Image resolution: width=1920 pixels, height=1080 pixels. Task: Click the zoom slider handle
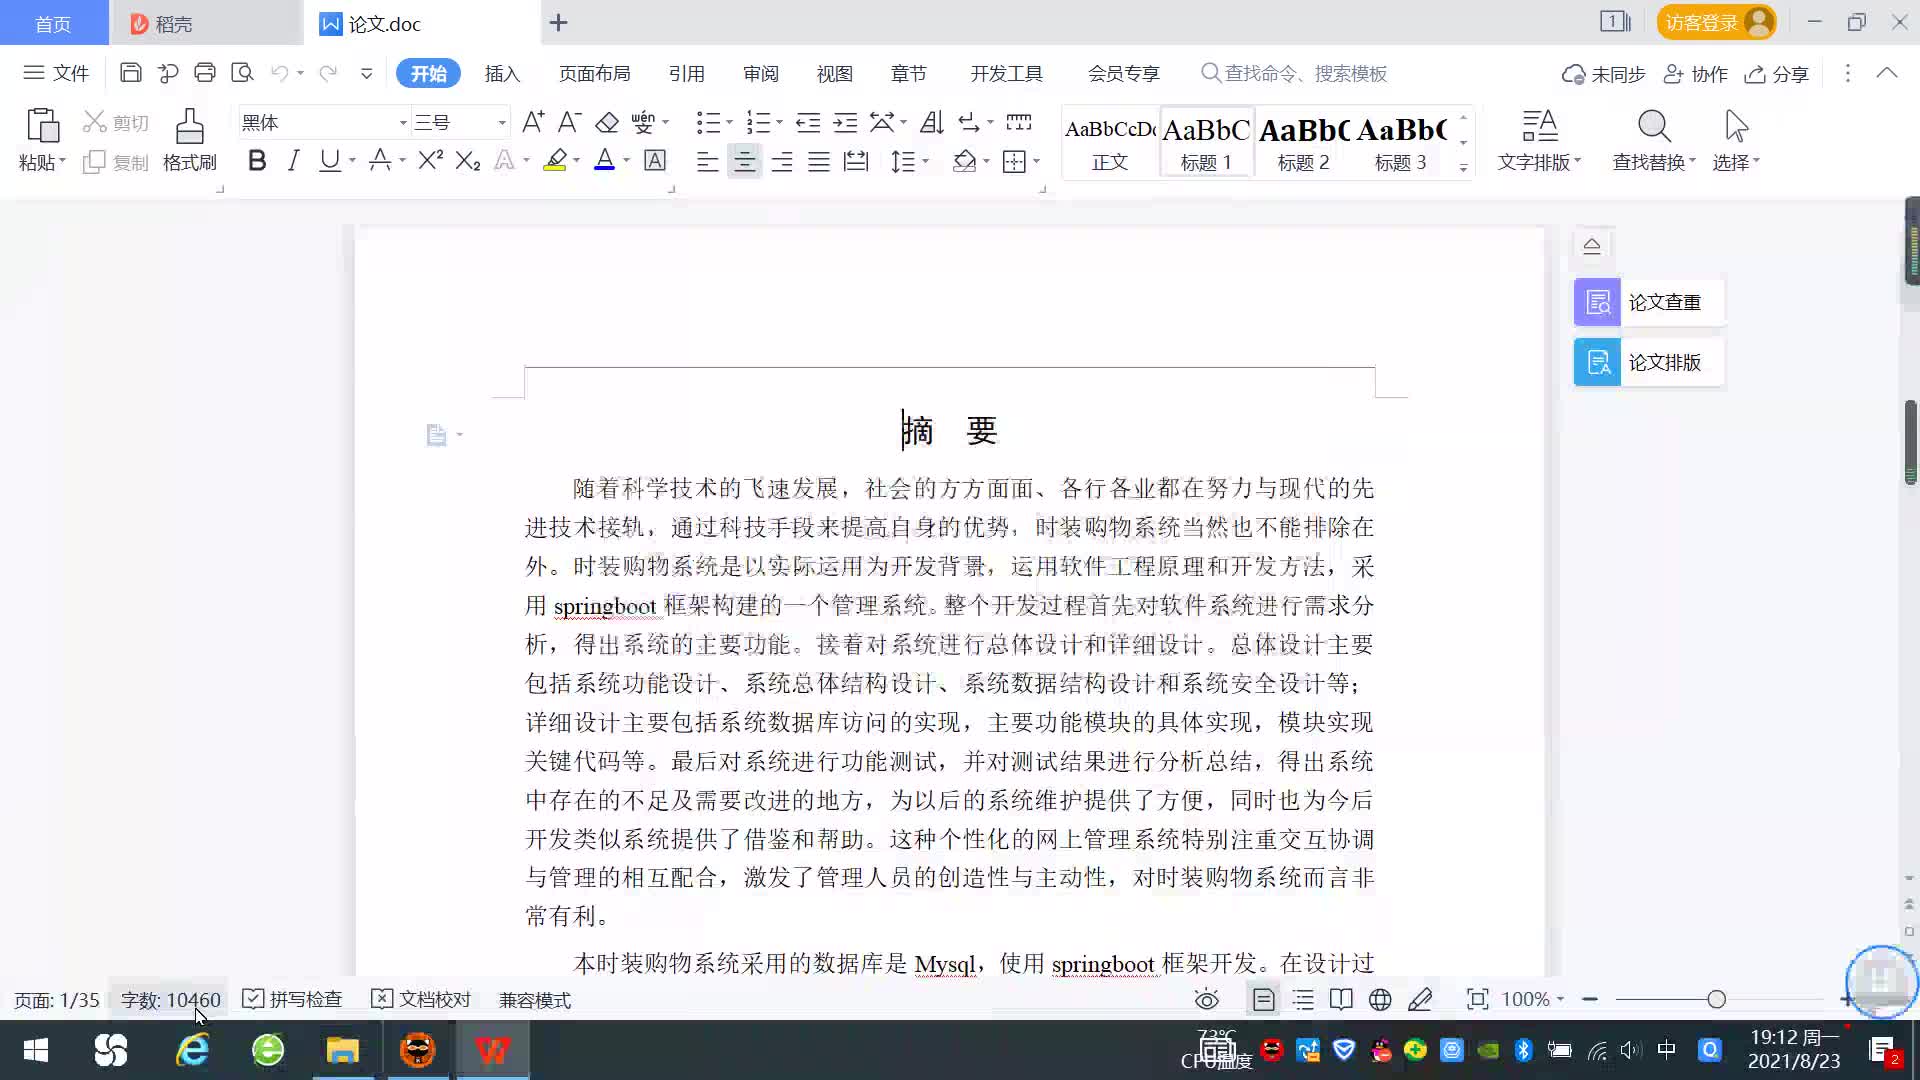click(x=1716, y=999)
